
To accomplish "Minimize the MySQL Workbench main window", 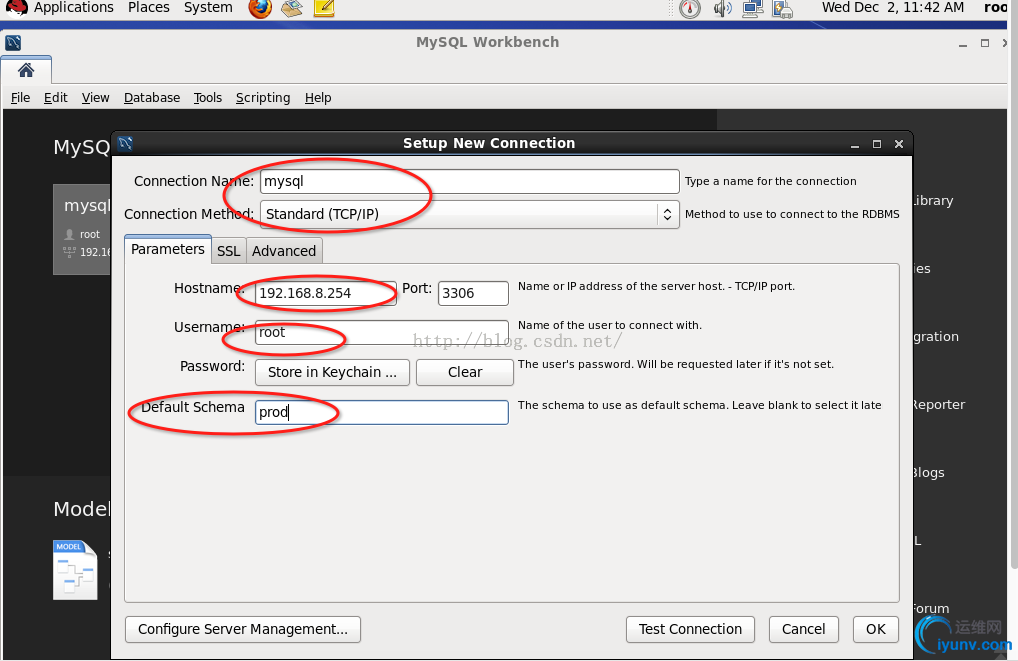I will (963, 44).
